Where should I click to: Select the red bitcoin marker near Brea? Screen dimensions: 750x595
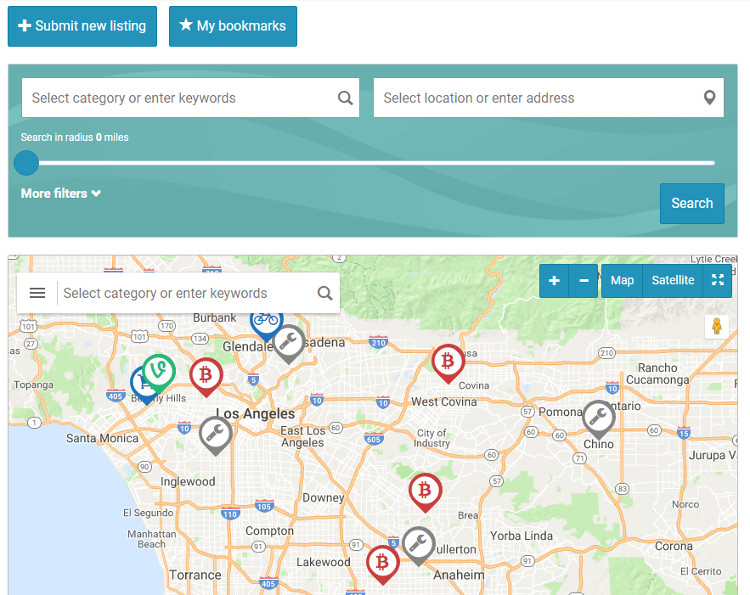pos(425,492)
